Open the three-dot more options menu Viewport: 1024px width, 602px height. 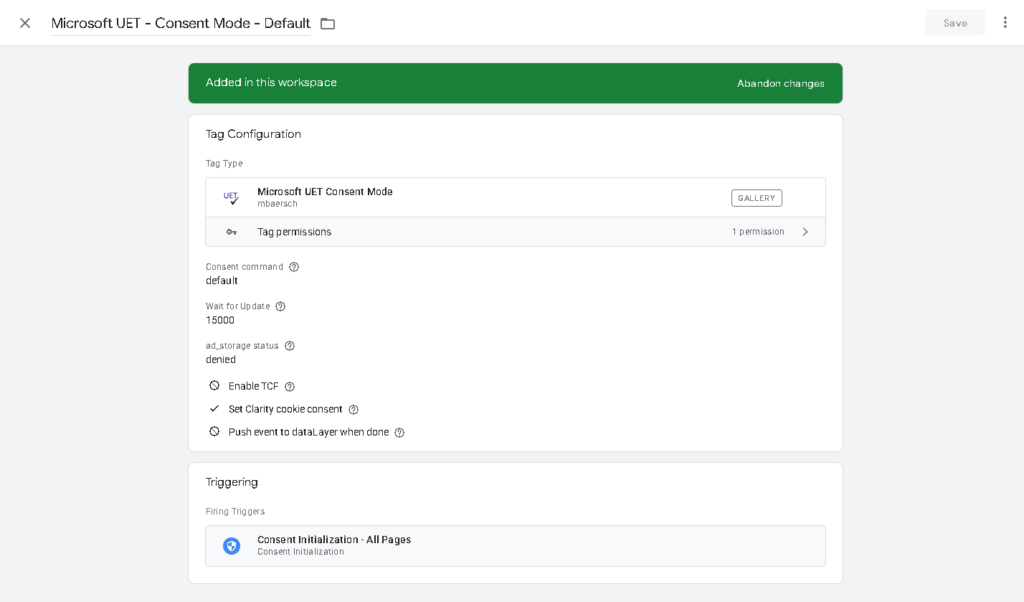[x=1005, y=22]
